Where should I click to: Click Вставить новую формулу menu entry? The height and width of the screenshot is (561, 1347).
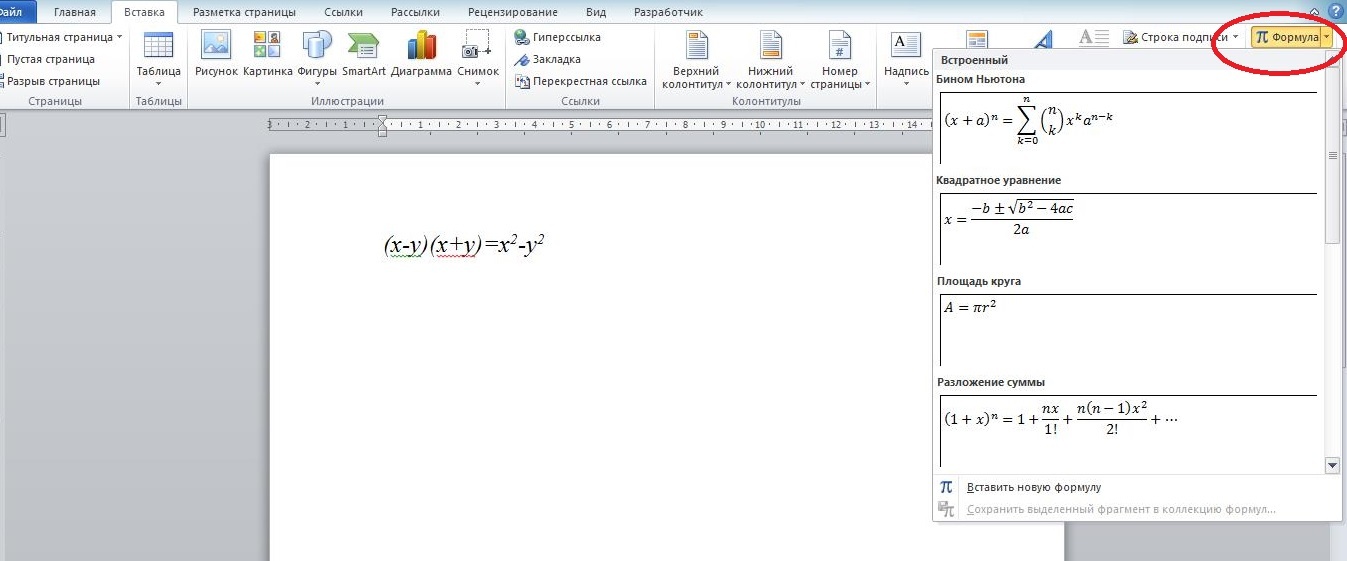pyautogui.click(x=1033, y=487)
